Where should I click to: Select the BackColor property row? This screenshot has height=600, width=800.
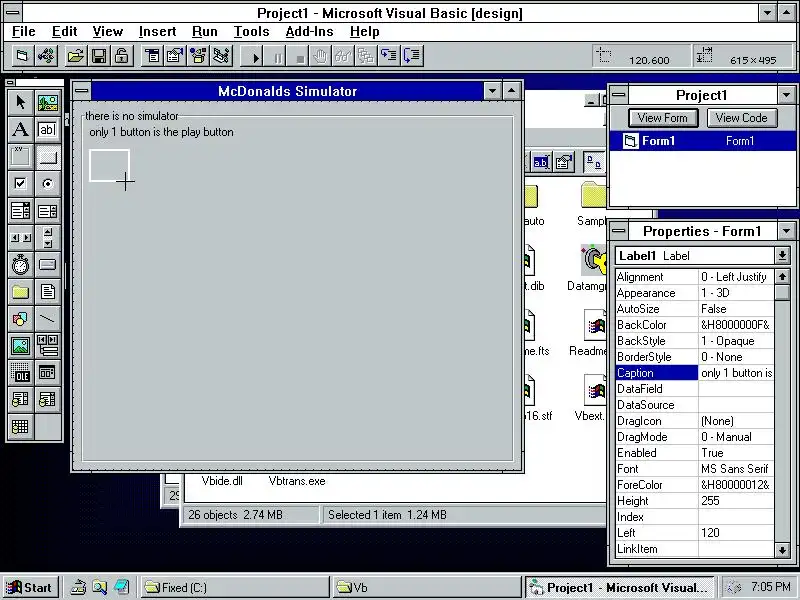click(x=695, y=324)
